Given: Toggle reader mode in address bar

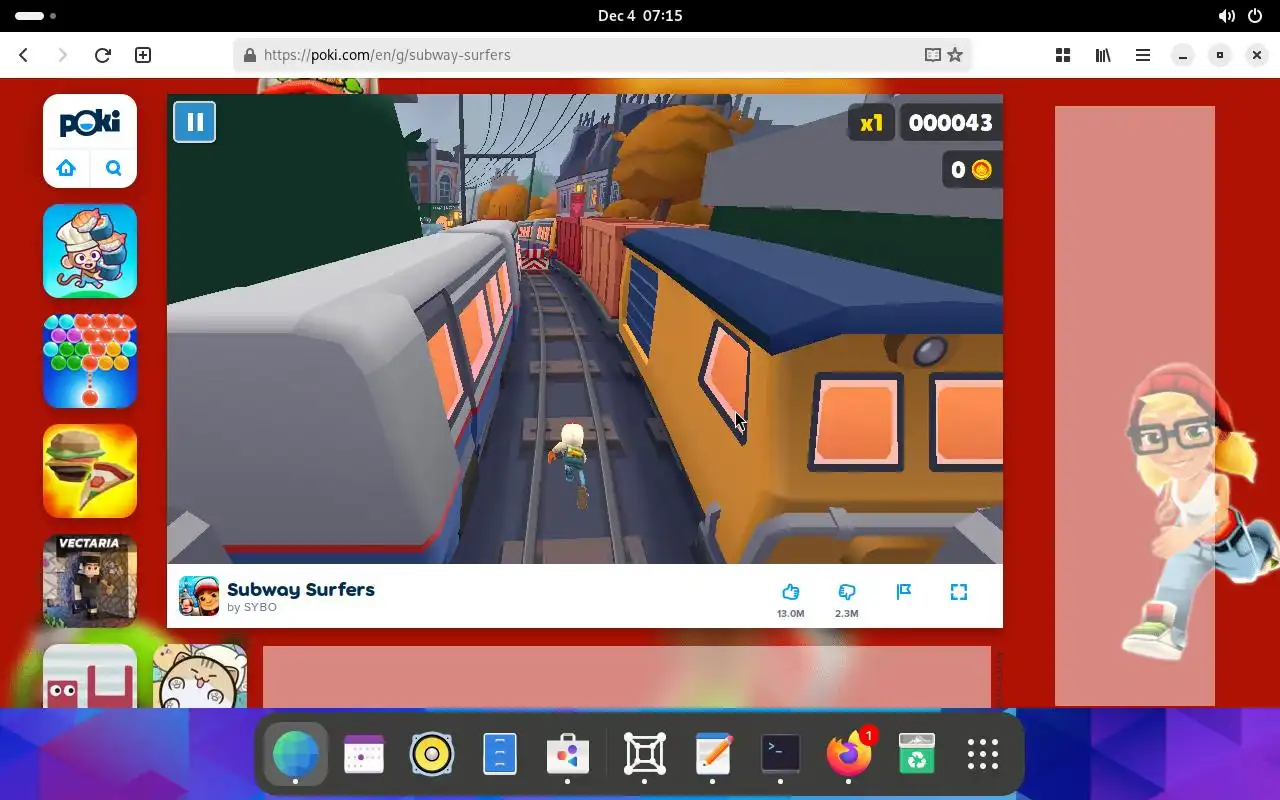Looking at the screenshot, I should point(932,55).
